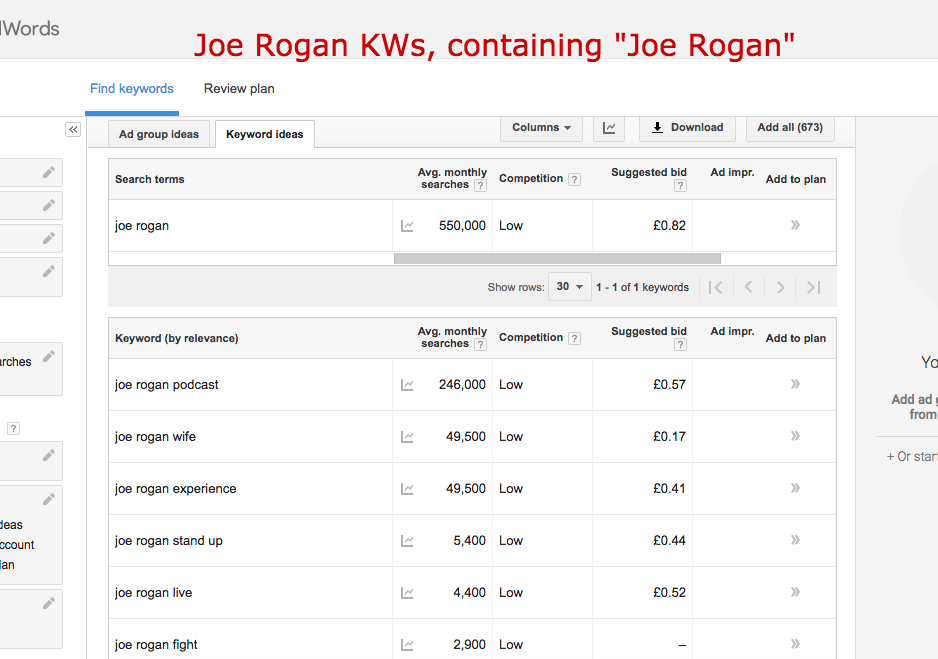Image resolution: width=938 pixels, height=659 pixels.
Task: Open the Columns dropdown
Action: pos(541,128)
